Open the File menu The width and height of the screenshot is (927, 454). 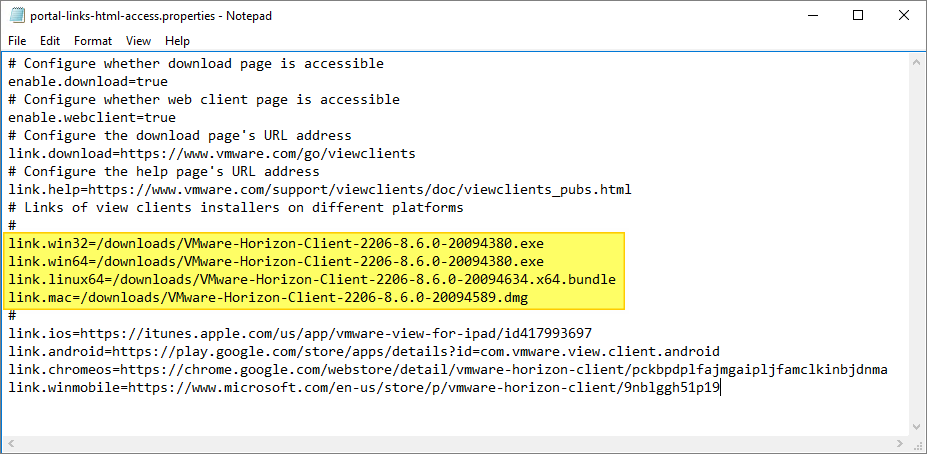coord(18,41)
